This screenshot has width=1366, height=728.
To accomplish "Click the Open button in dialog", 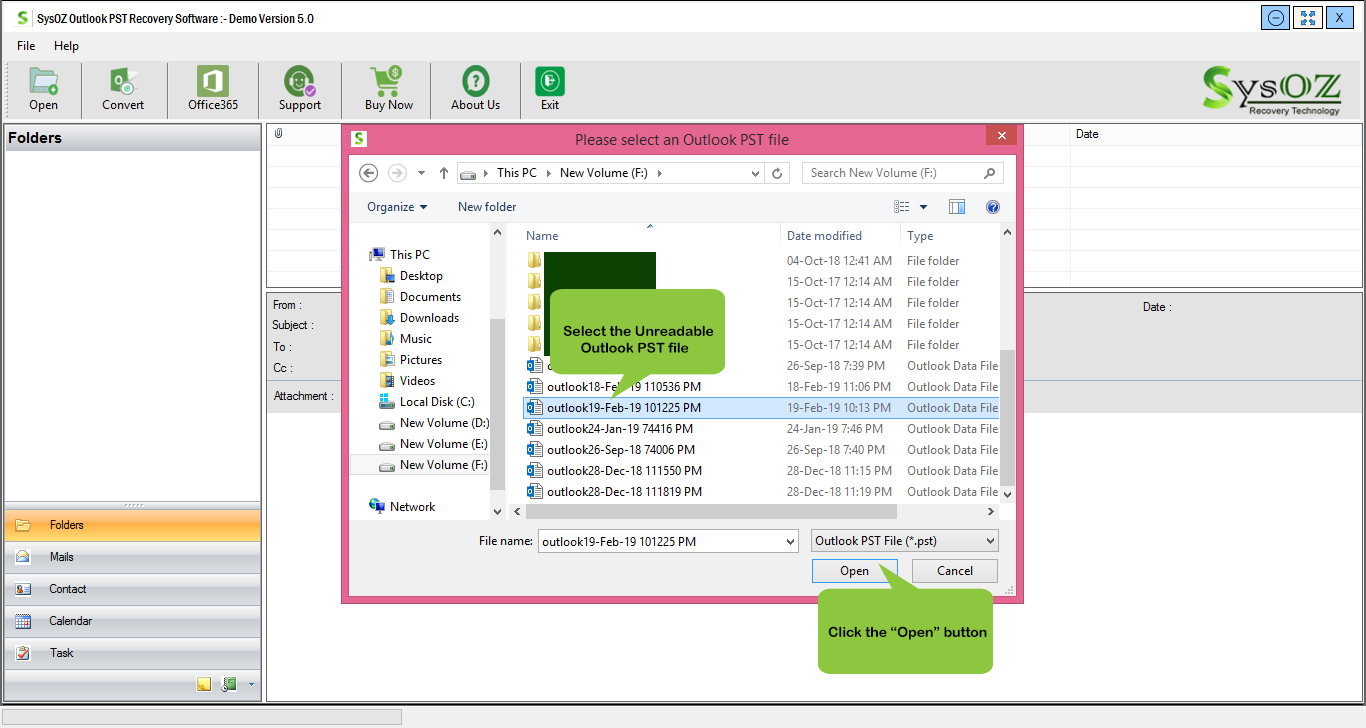I will pyautogui.click(x=854, y=571).
